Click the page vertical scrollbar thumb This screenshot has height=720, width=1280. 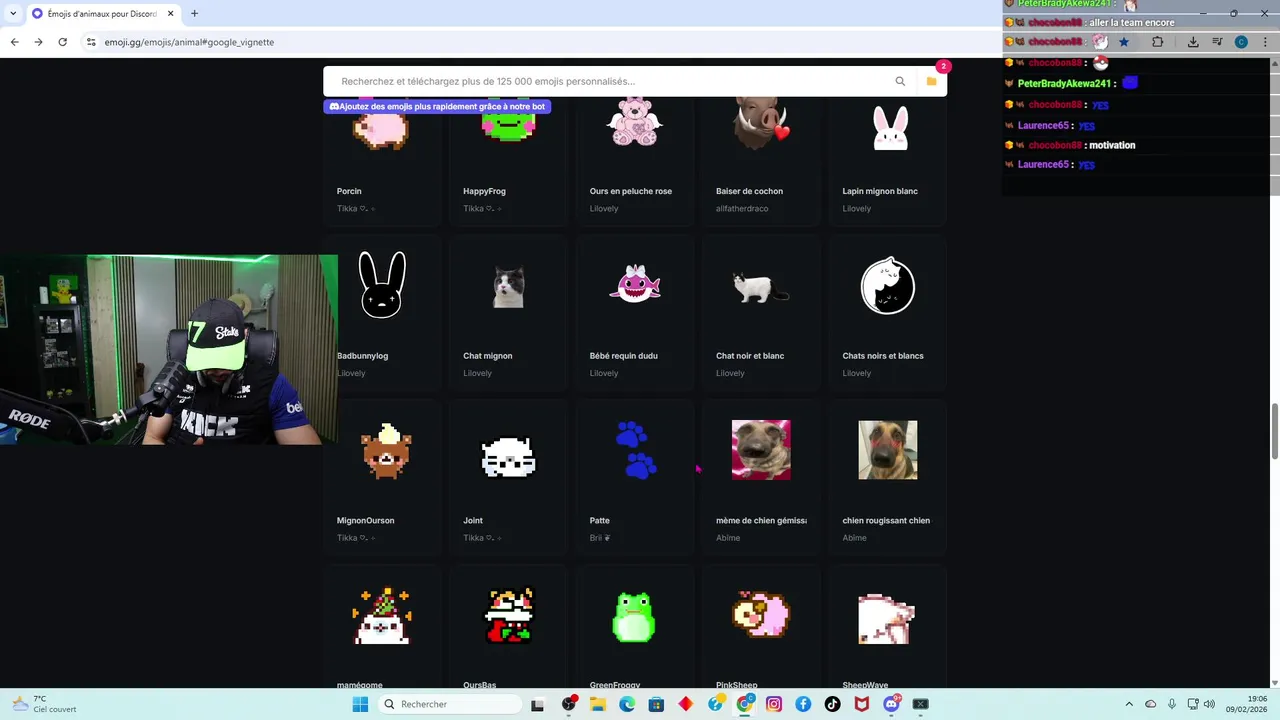pyautogui.click(x=1274, y=430)
